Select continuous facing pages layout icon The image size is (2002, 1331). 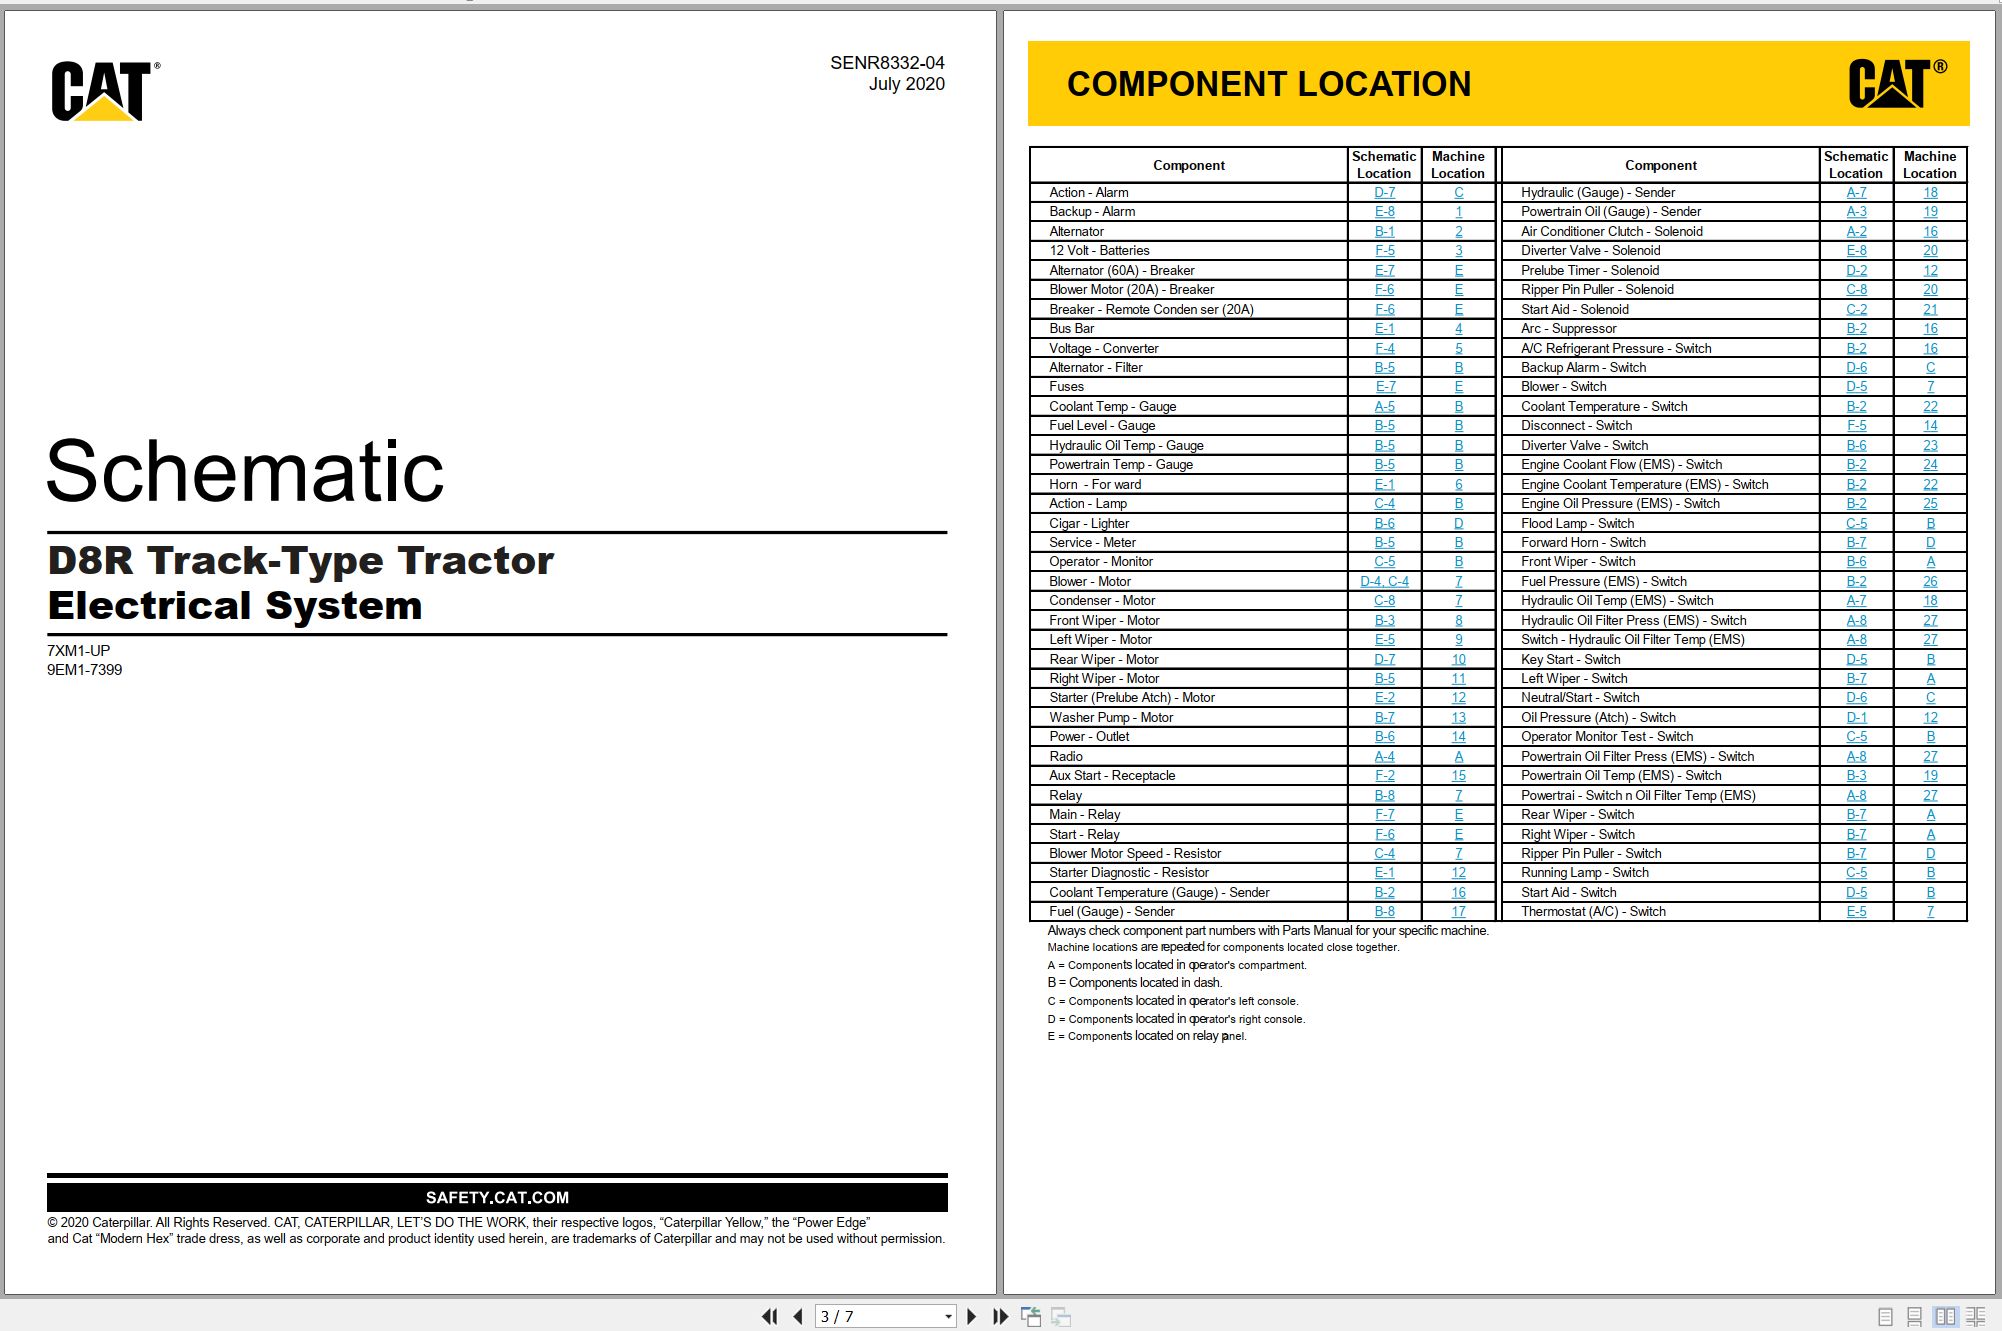coord(1976,1317)
